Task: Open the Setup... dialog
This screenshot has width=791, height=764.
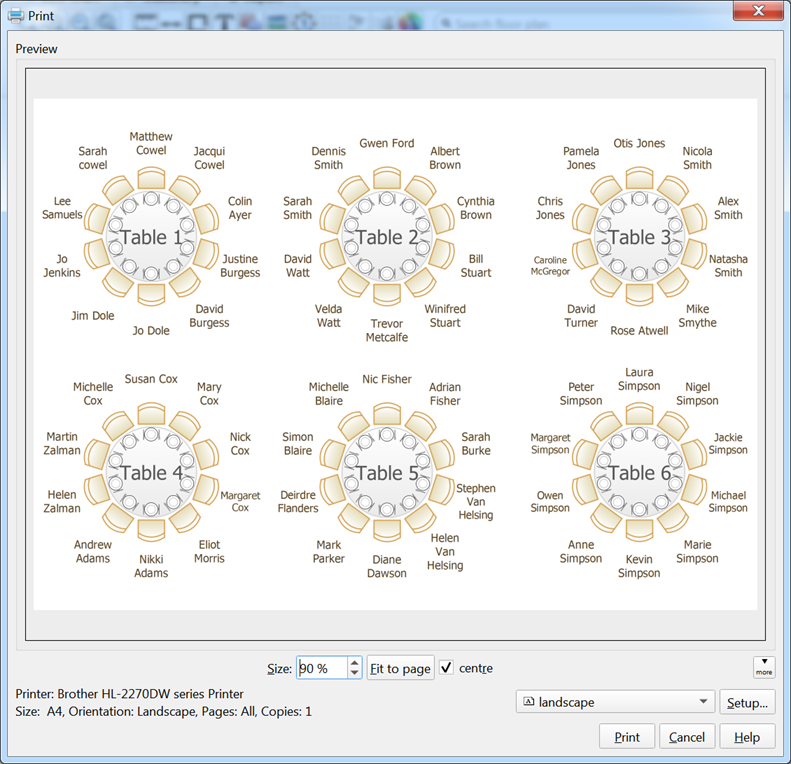Action: 747,702
